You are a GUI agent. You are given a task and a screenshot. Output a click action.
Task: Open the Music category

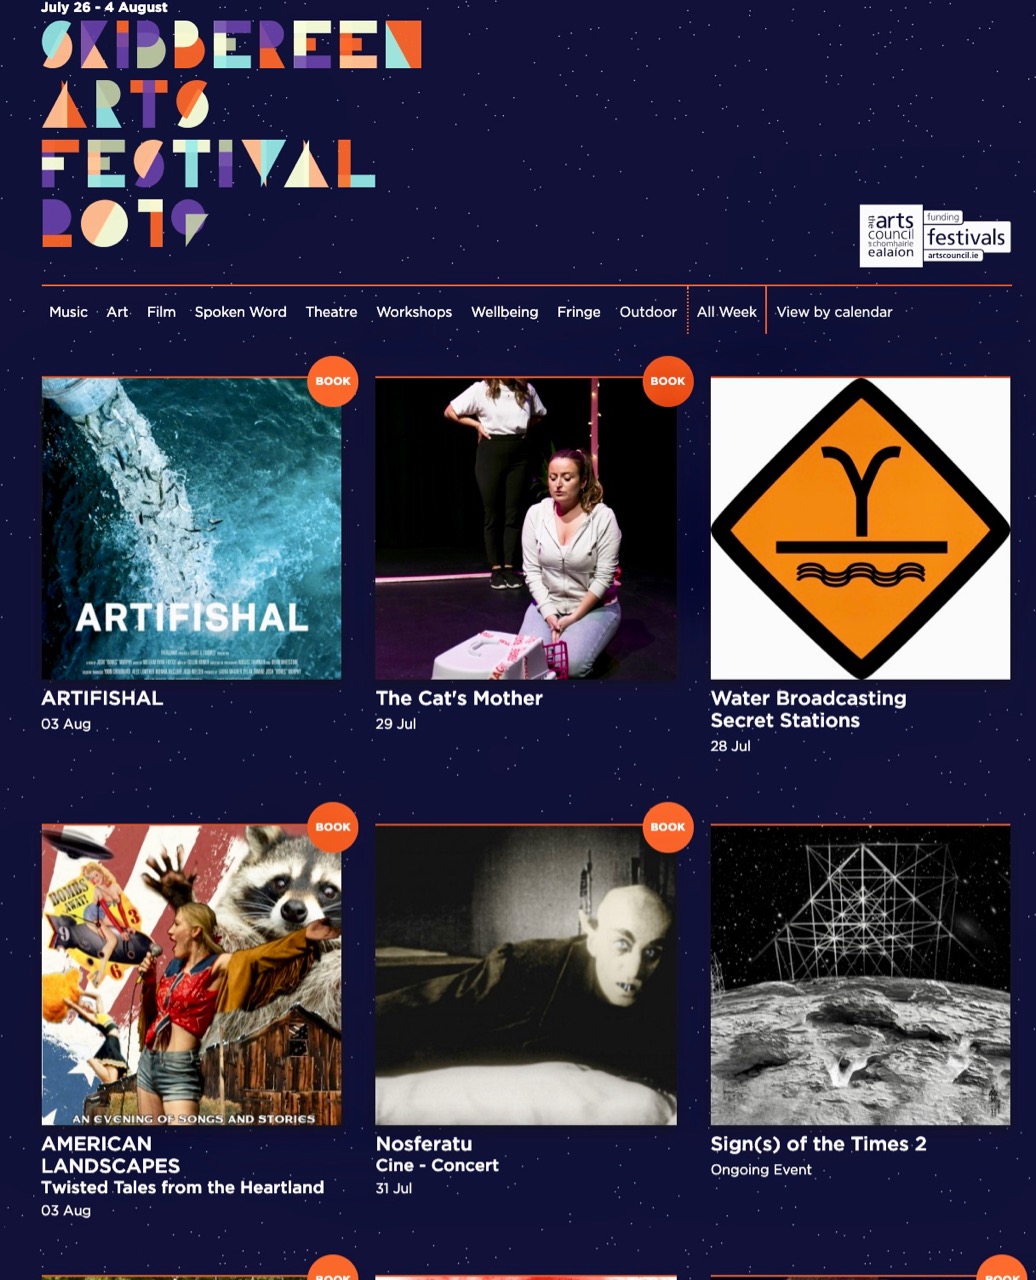[x=68, y=312]
